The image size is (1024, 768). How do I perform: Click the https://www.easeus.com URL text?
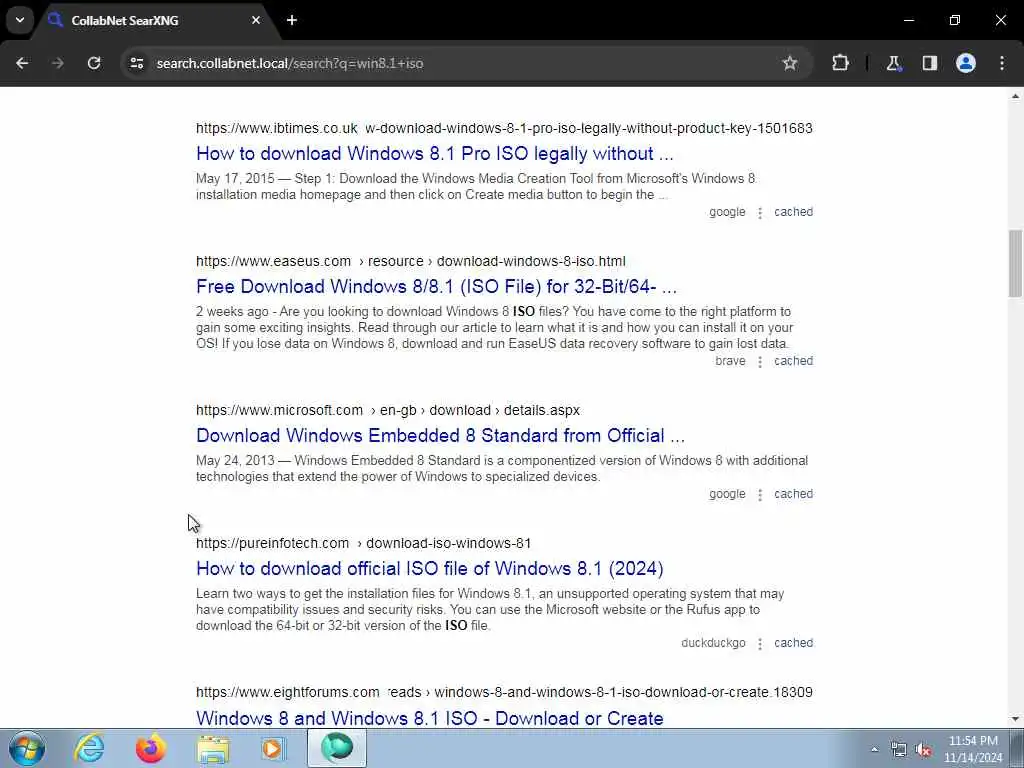(x=273, y=261)
